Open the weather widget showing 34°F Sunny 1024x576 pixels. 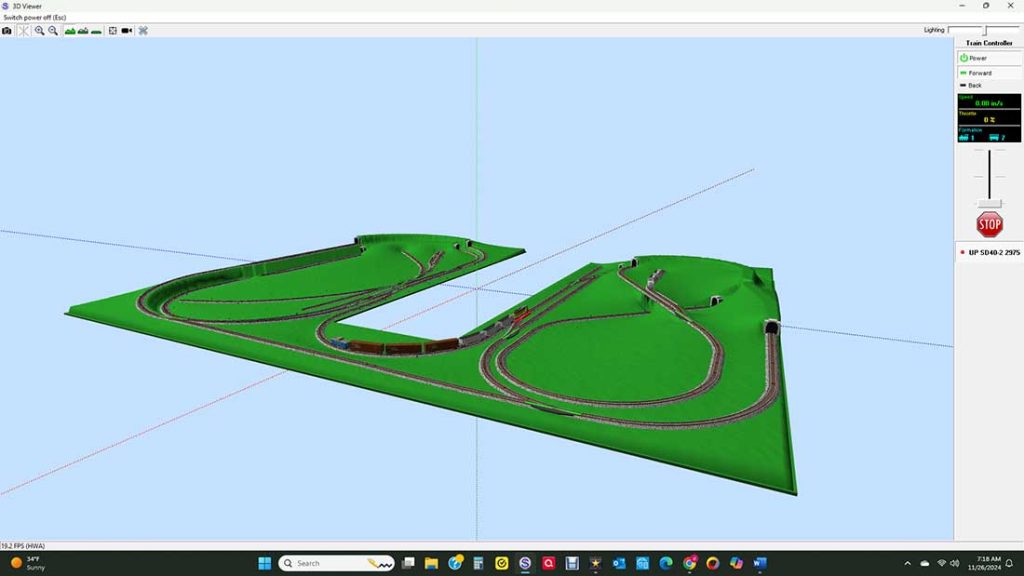tap(25, 563)
